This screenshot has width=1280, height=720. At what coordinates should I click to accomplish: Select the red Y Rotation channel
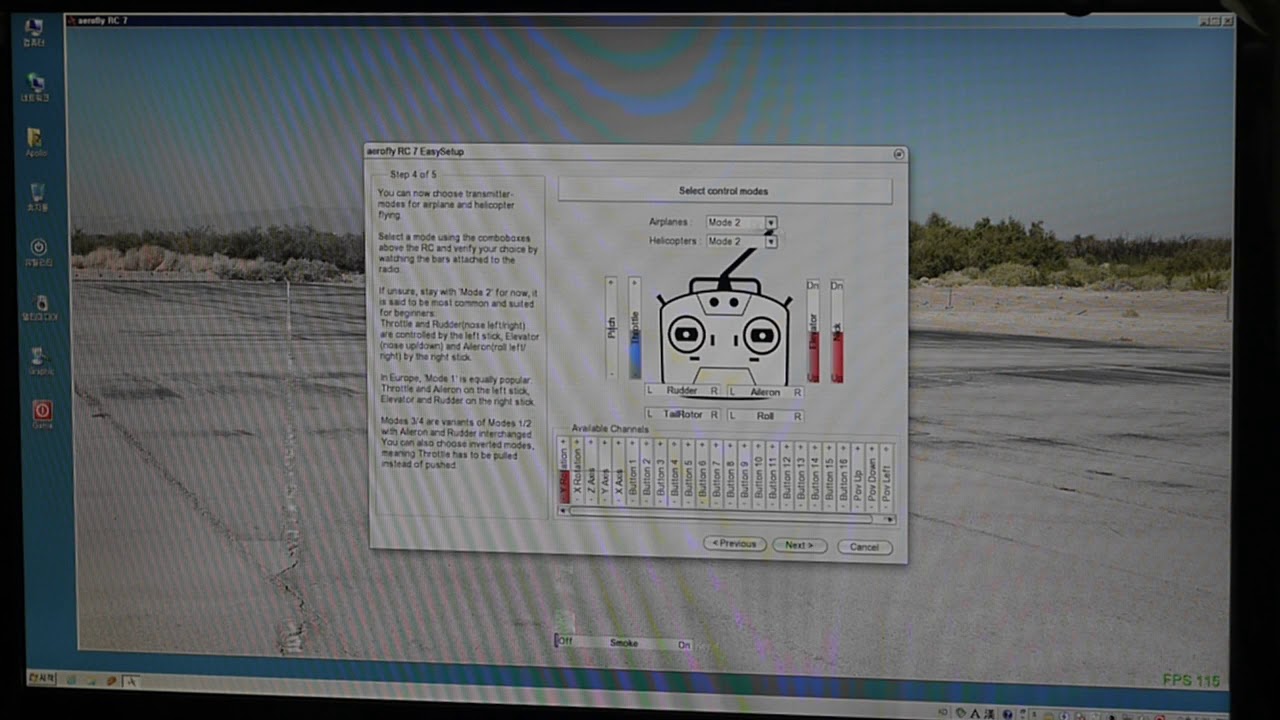pos(564,470)
